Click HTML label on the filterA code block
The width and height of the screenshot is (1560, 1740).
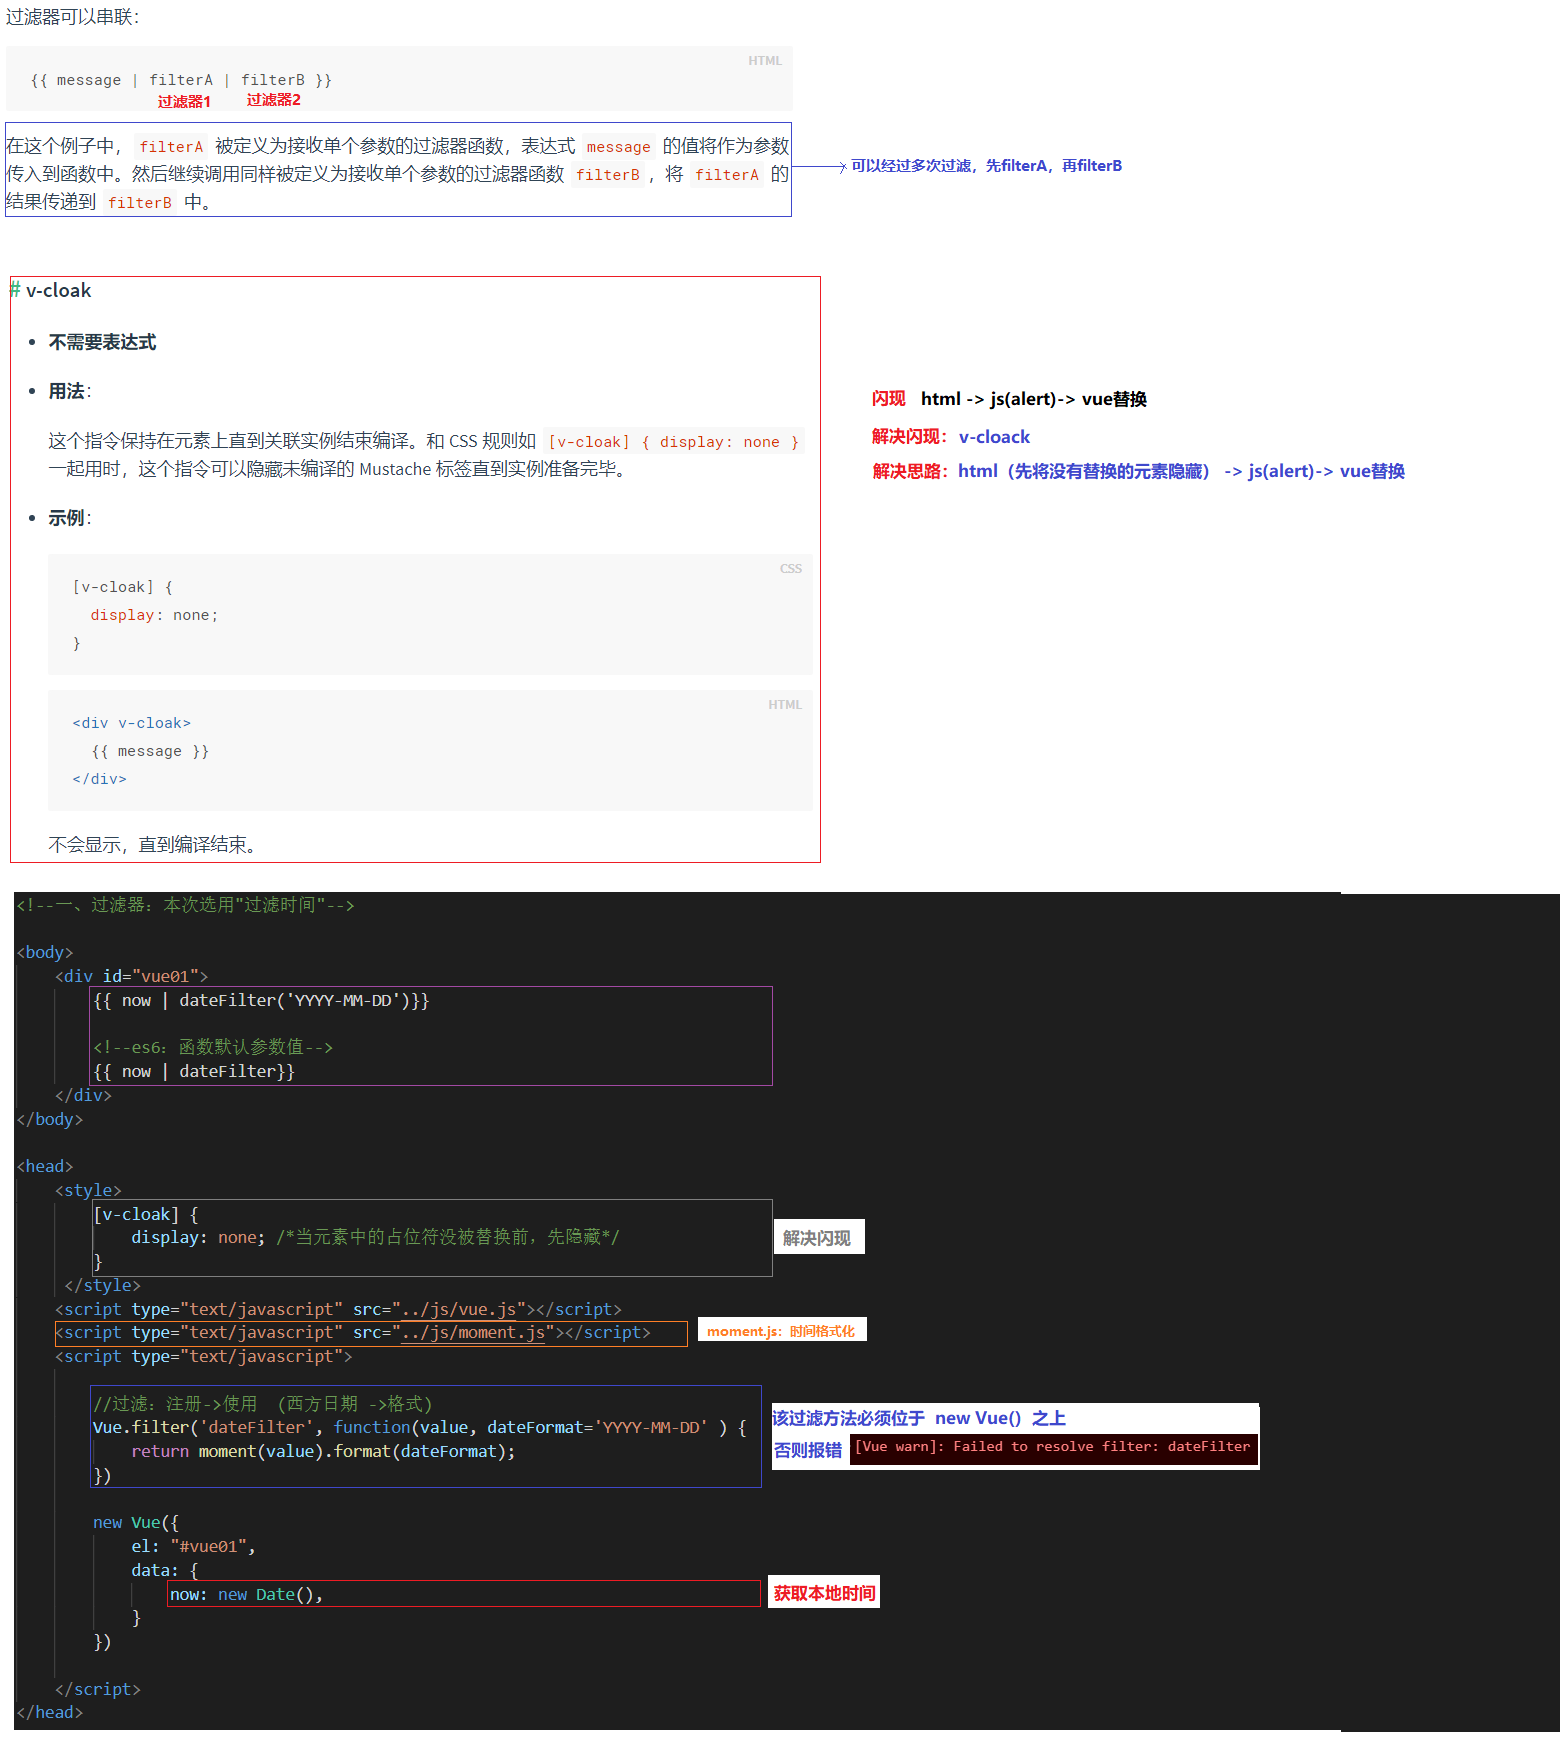point(764,61)
